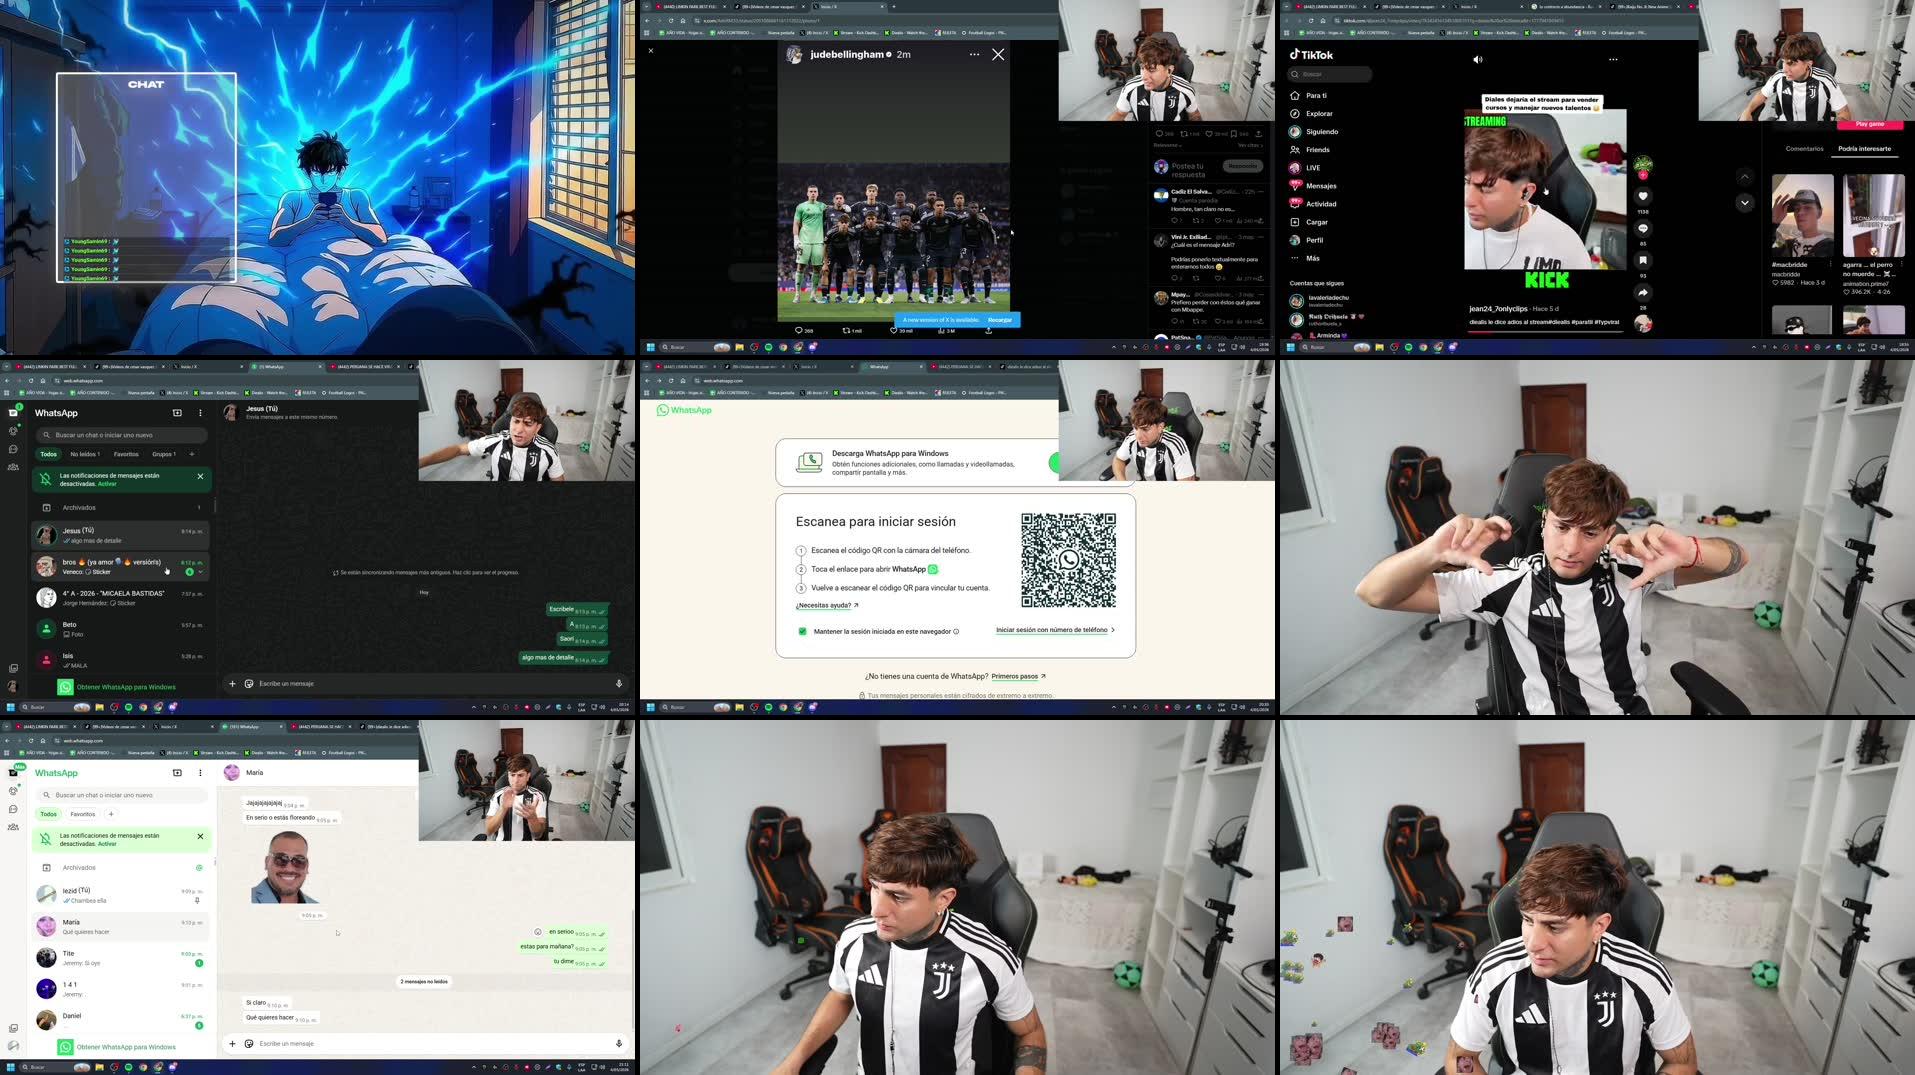Dismiss the notifications banner in dark WhatsApp

click(x=200, y=476)
